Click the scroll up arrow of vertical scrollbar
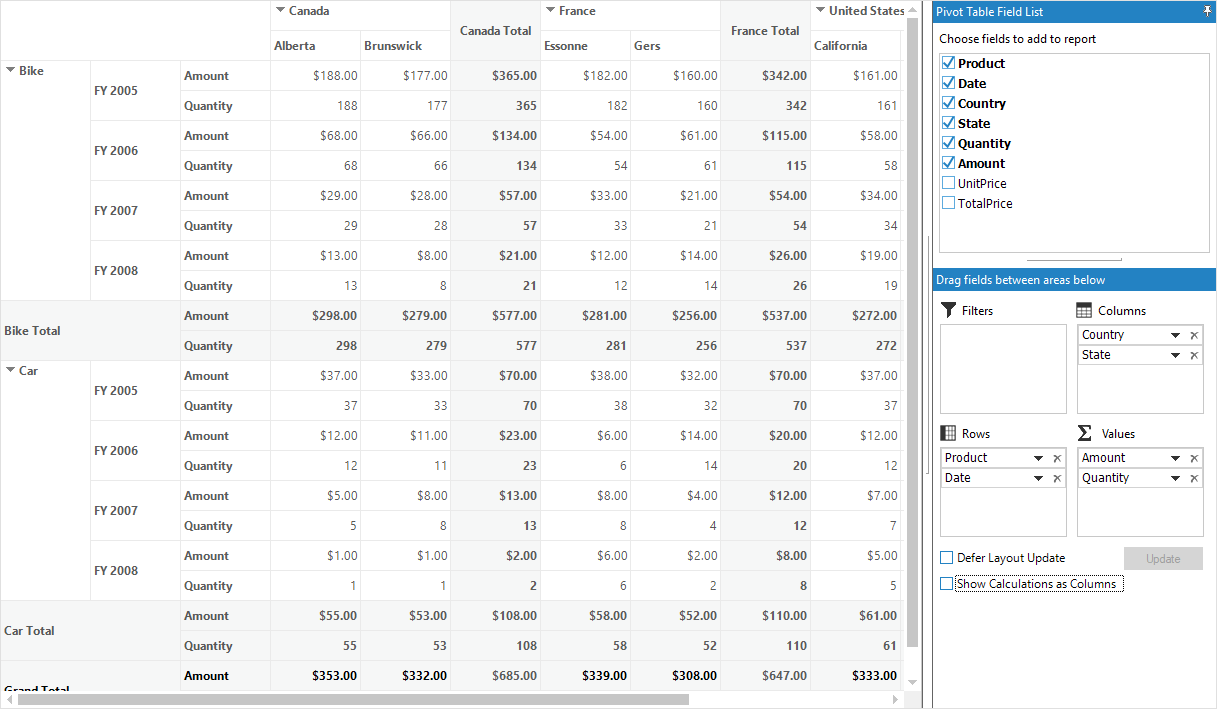 click(x=911, y=11)
